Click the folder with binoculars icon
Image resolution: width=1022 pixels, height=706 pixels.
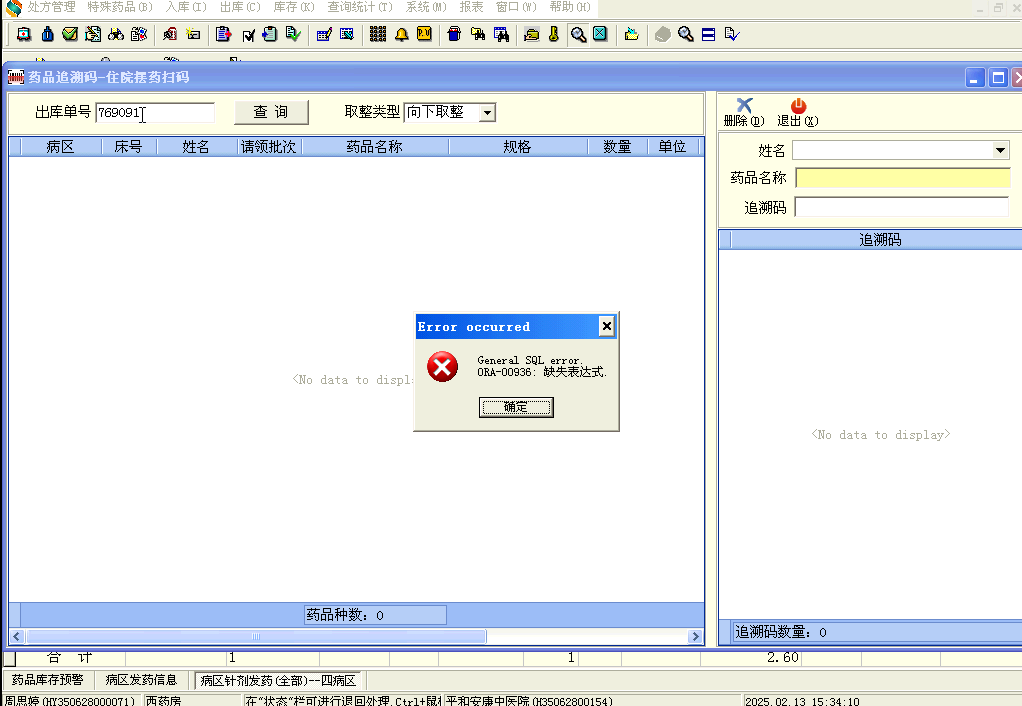point(478,34)
